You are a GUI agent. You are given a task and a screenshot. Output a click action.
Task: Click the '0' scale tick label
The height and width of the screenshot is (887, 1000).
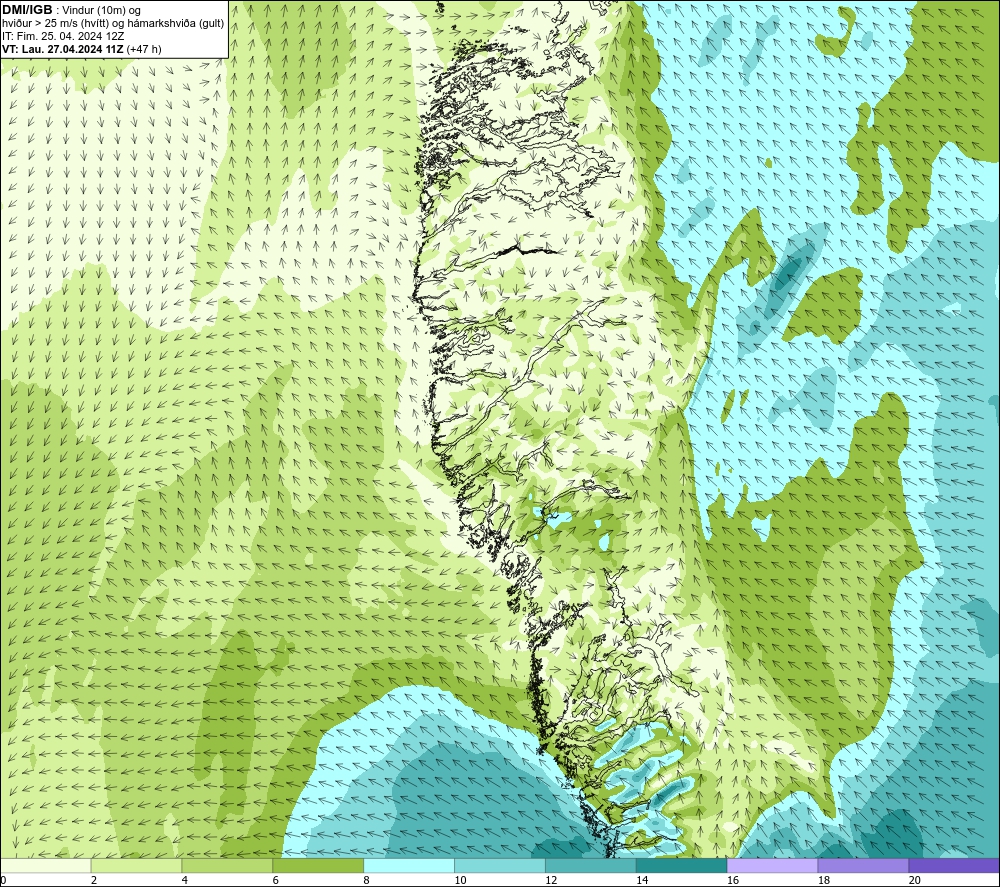pos(3,880)
